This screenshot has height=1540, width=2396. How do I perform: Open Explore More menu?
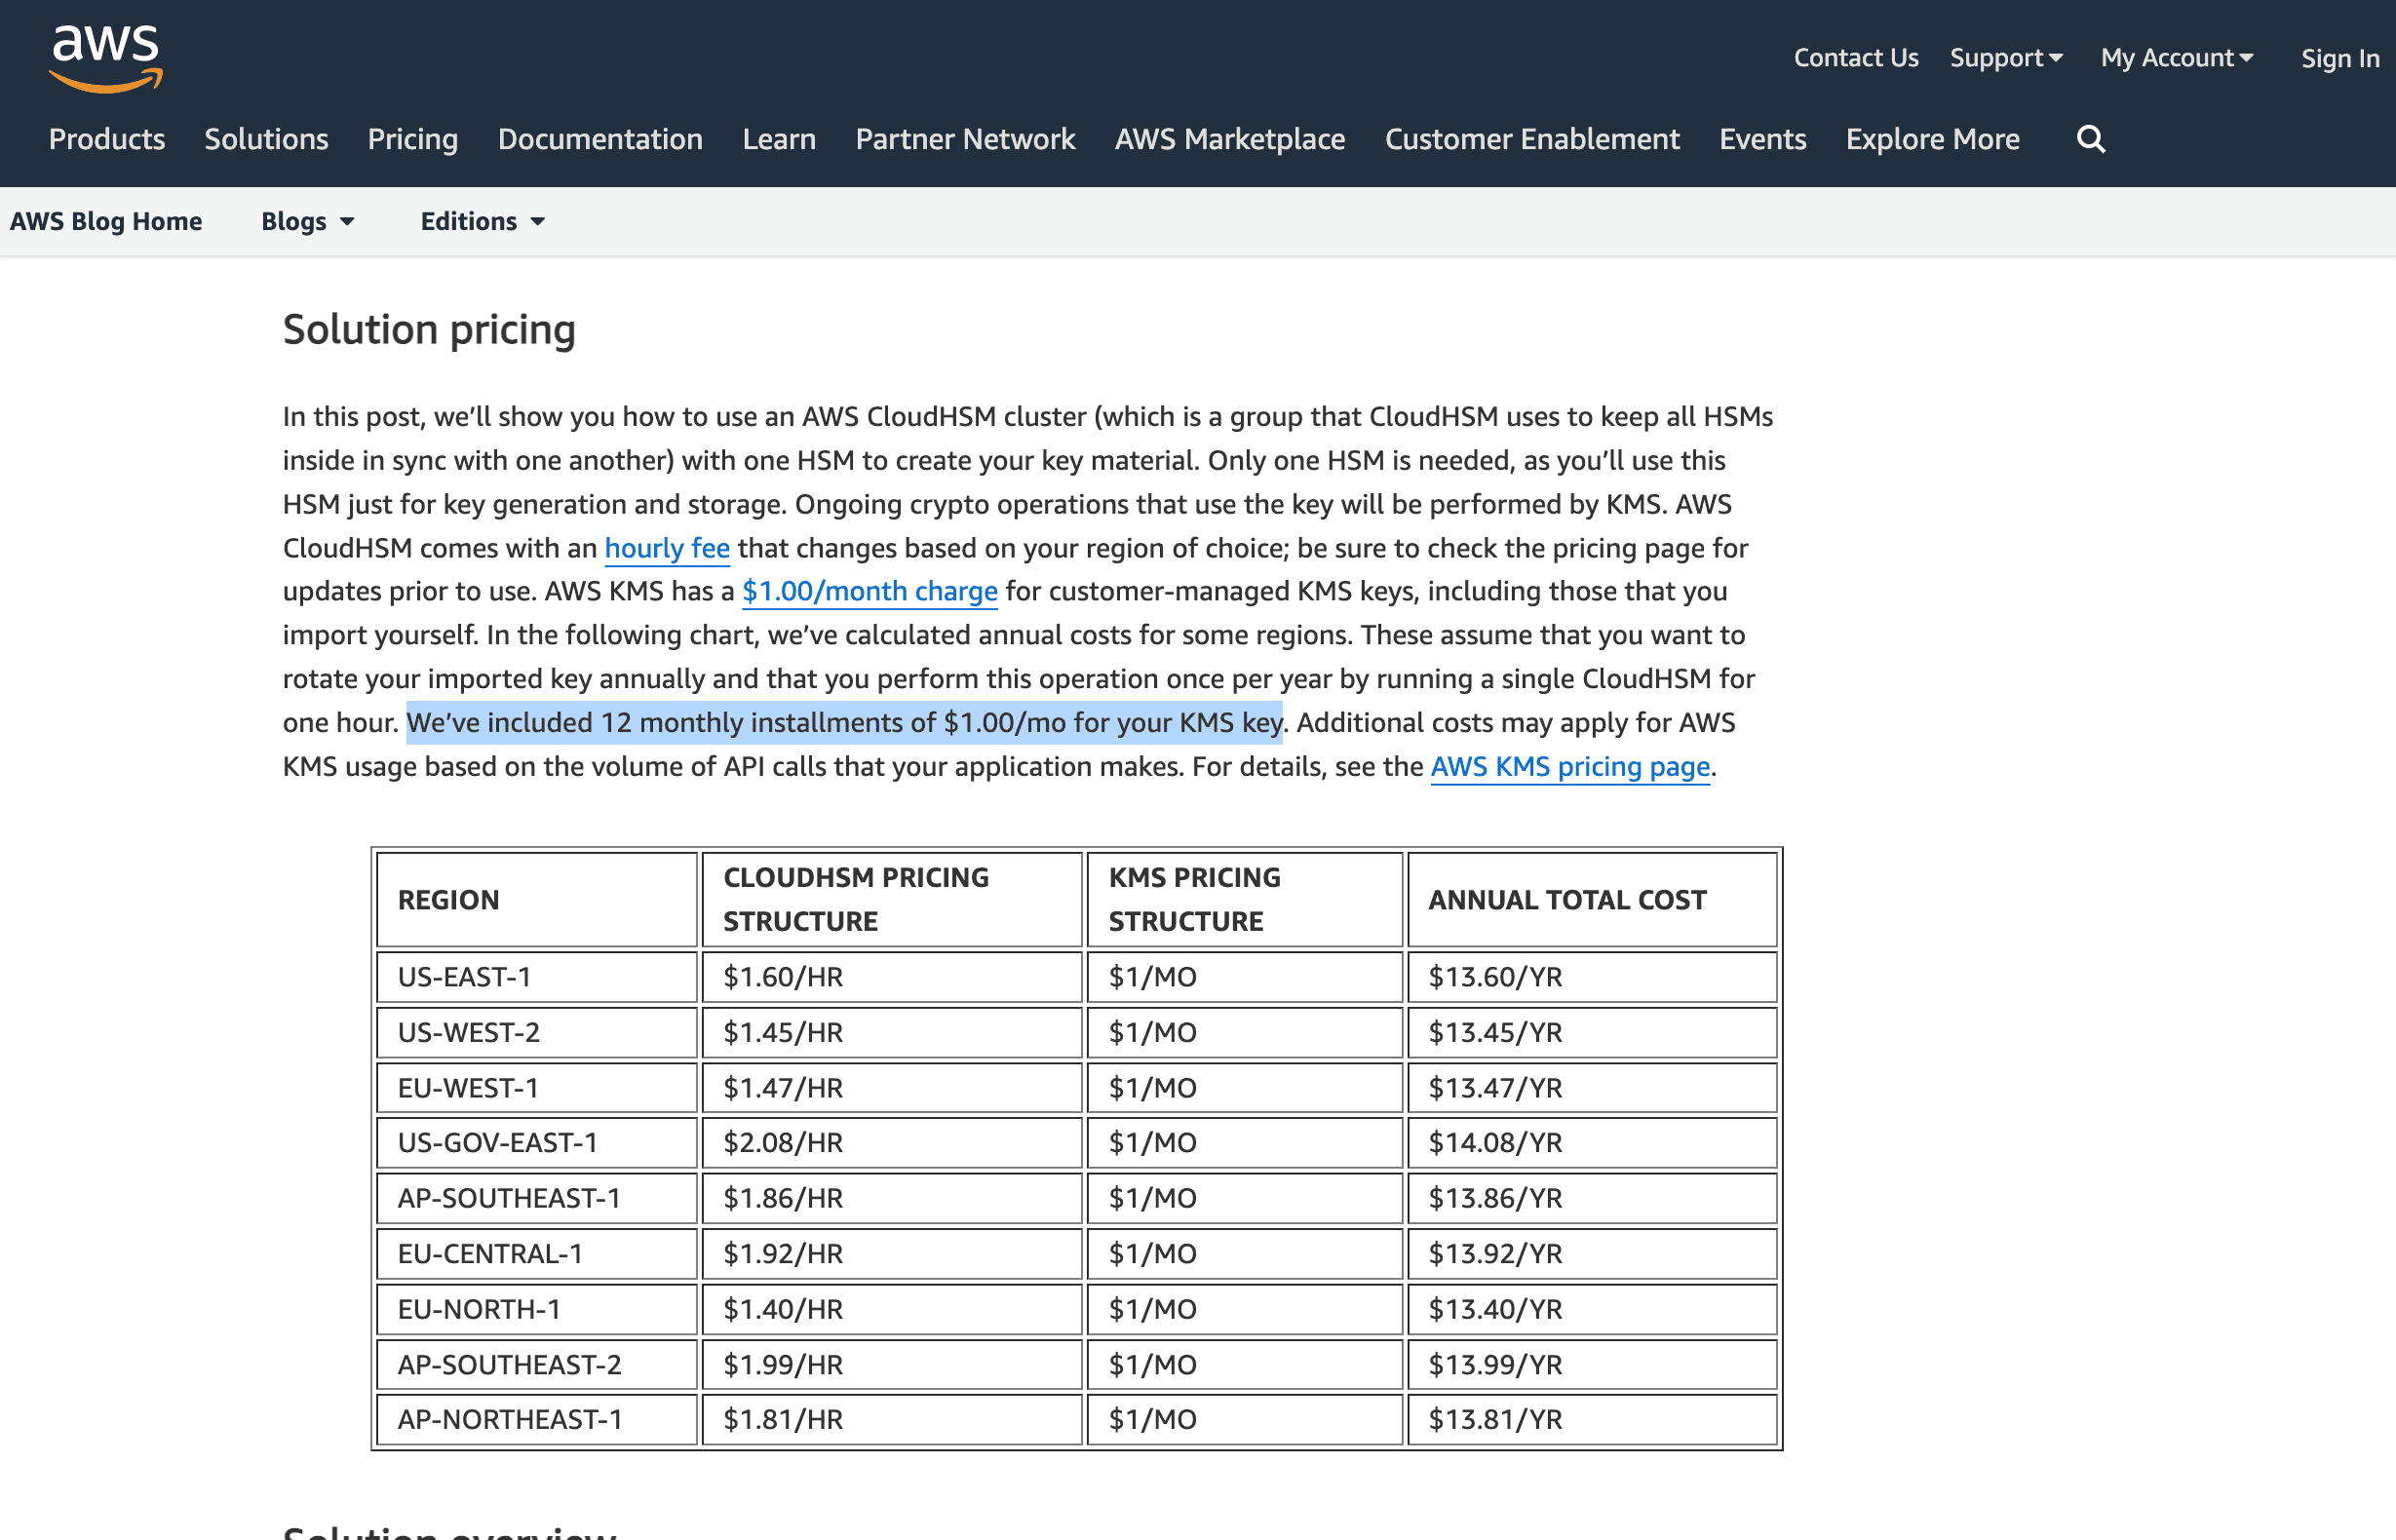(1932, 139)
